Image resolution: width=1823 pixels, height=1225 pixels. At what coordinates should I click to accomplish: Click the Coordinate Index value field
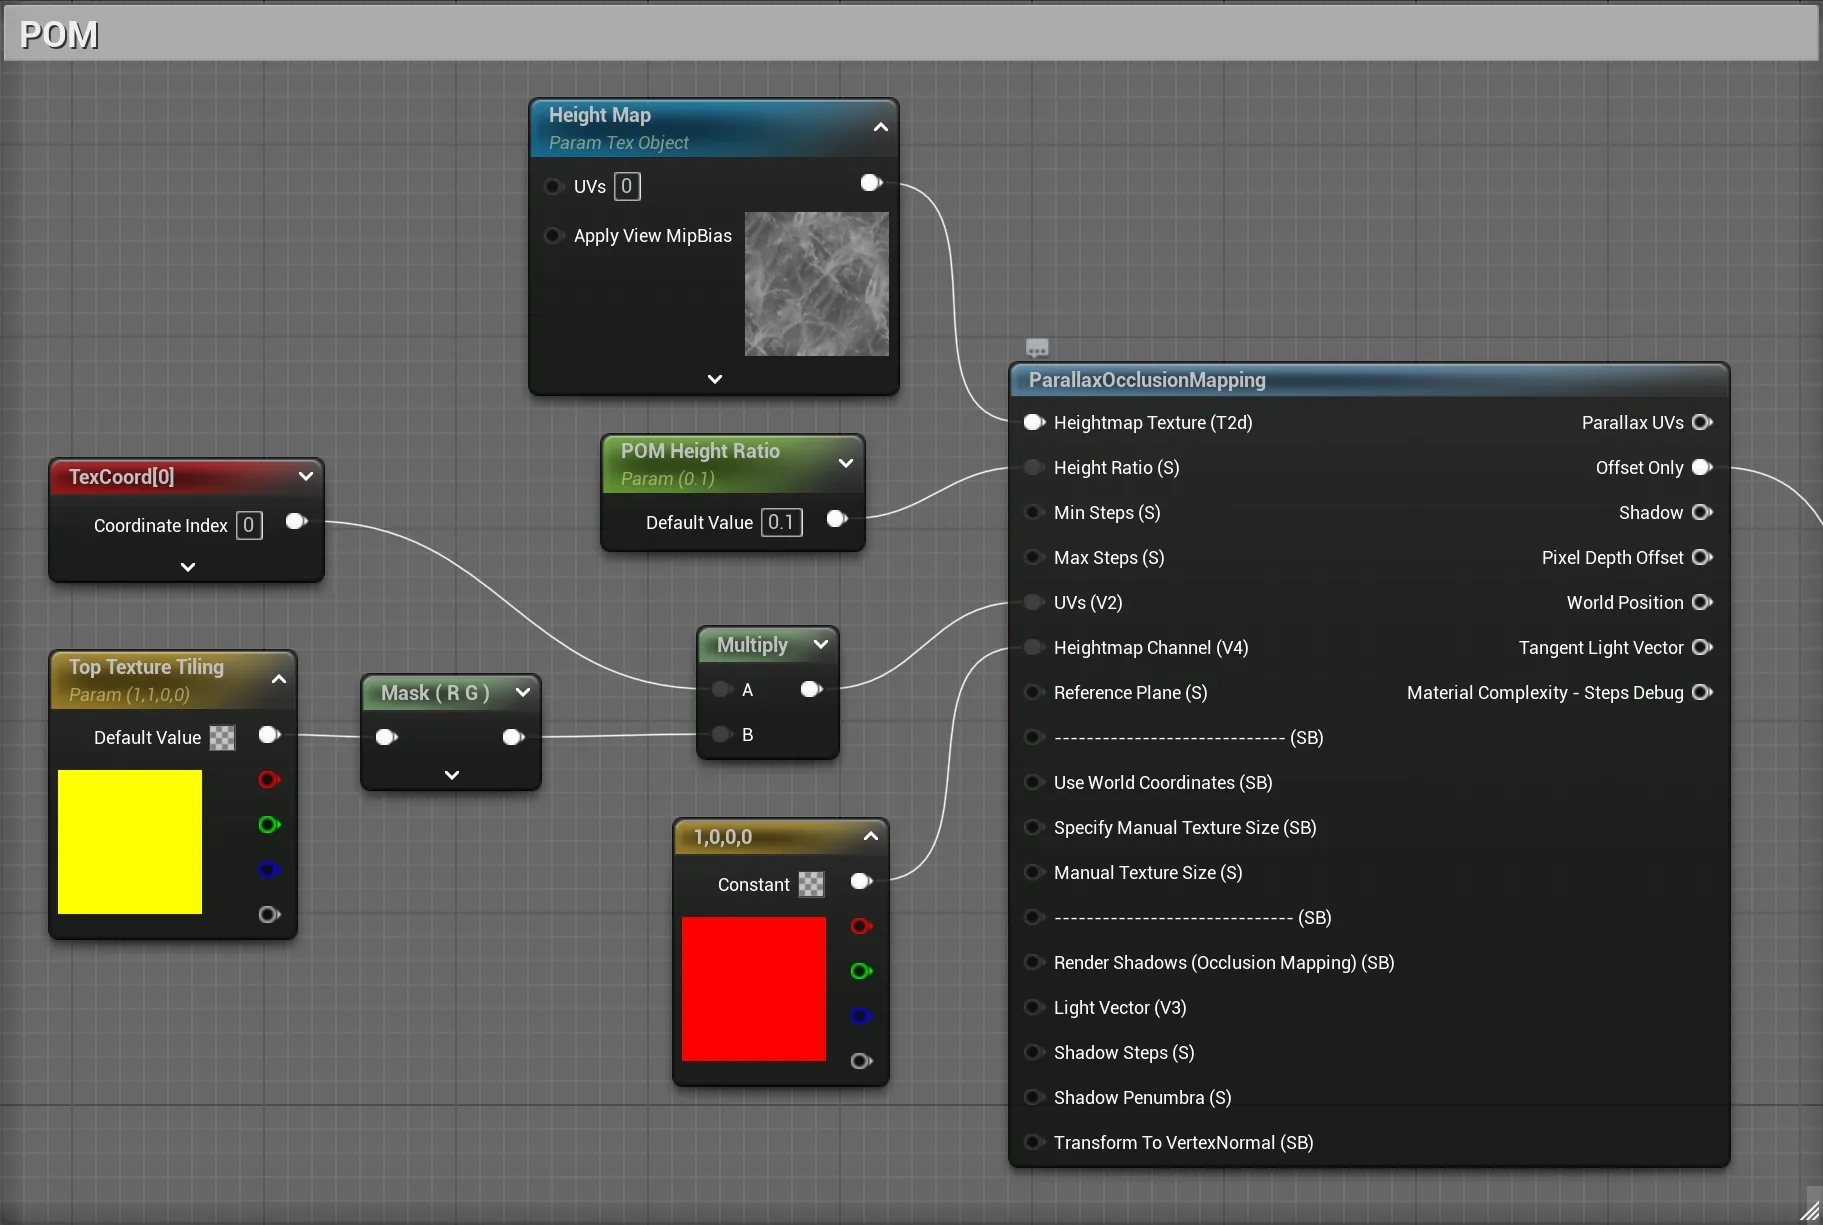pos(249,525)
